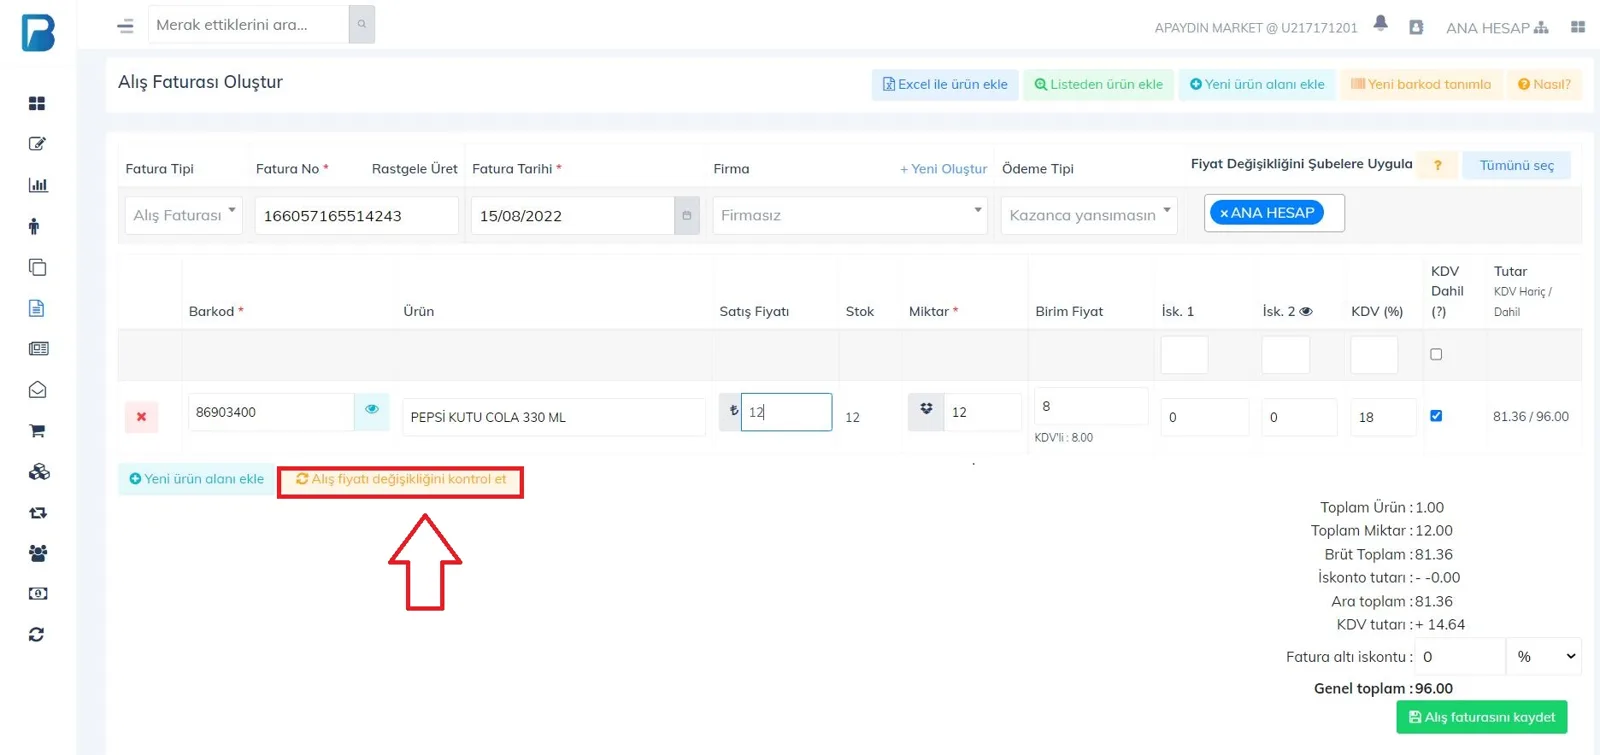Click the copy pages icon in sidebar
The height and width of the screenshot is (755, 1600).
pyautogui.click(x=37, y=267)
